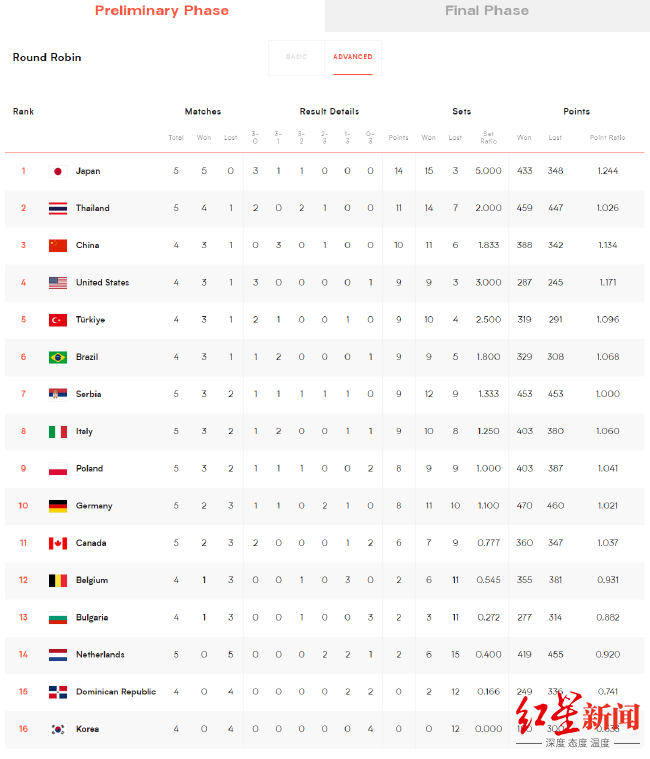Click the Korea flag icon
This screenshot has height=759, width=650.
pyautogui.click(x=58, y=729)
